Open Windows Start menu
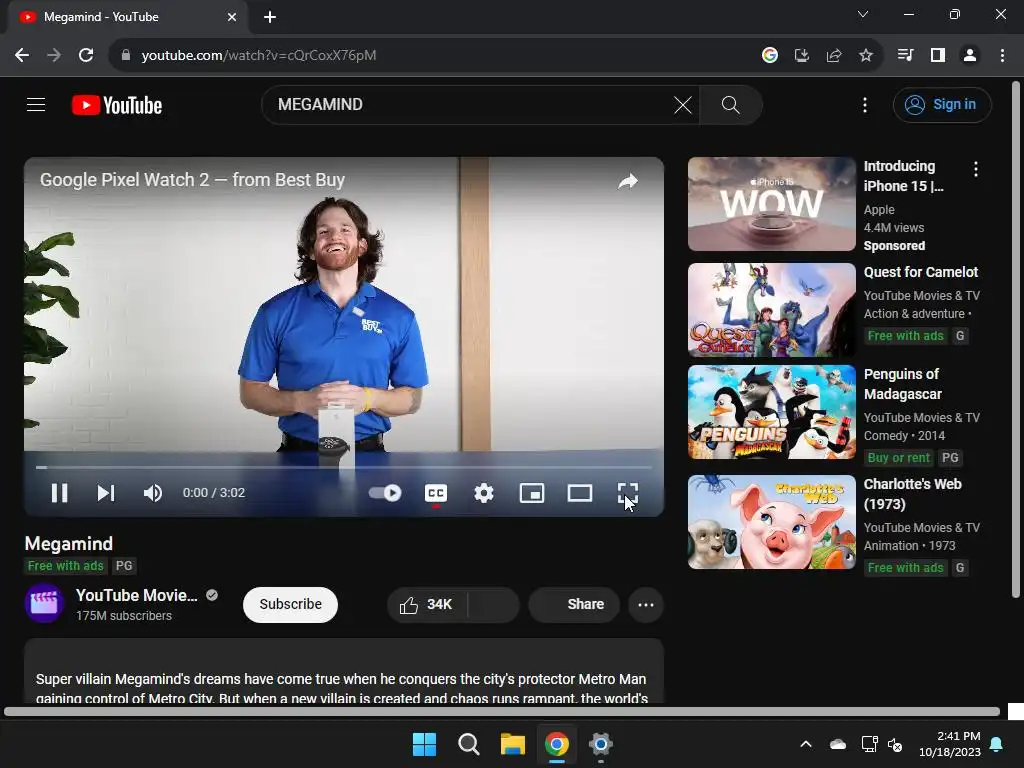The image size is (1024, 768). pyautogui.click(x=424, y=744)
